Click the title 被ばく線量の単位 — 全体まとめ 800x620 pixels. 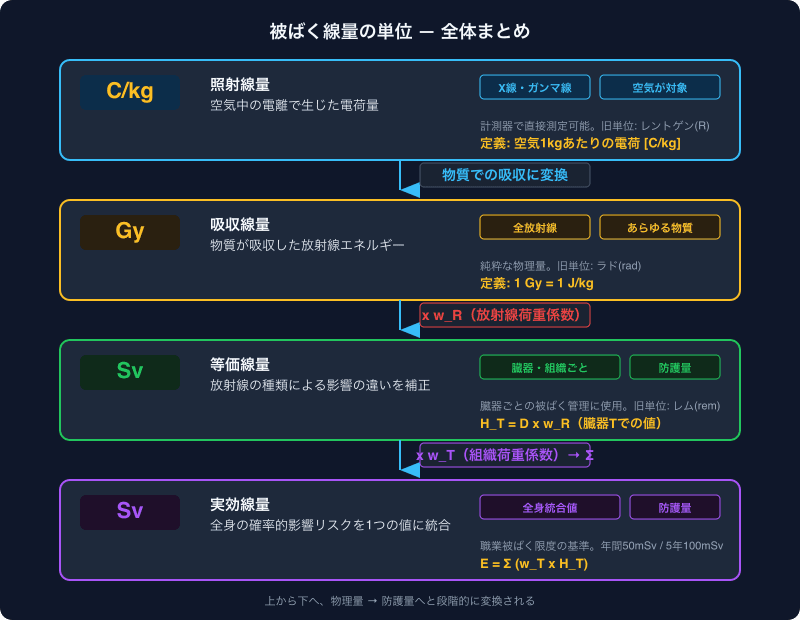click(x=400, y=32)
